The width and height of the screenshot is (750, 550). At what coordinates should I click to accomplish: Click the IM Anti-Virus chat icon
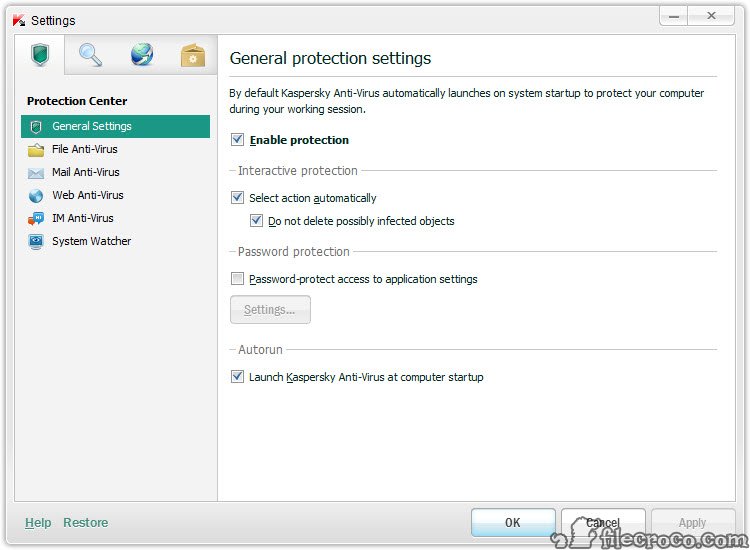point(36,219)
